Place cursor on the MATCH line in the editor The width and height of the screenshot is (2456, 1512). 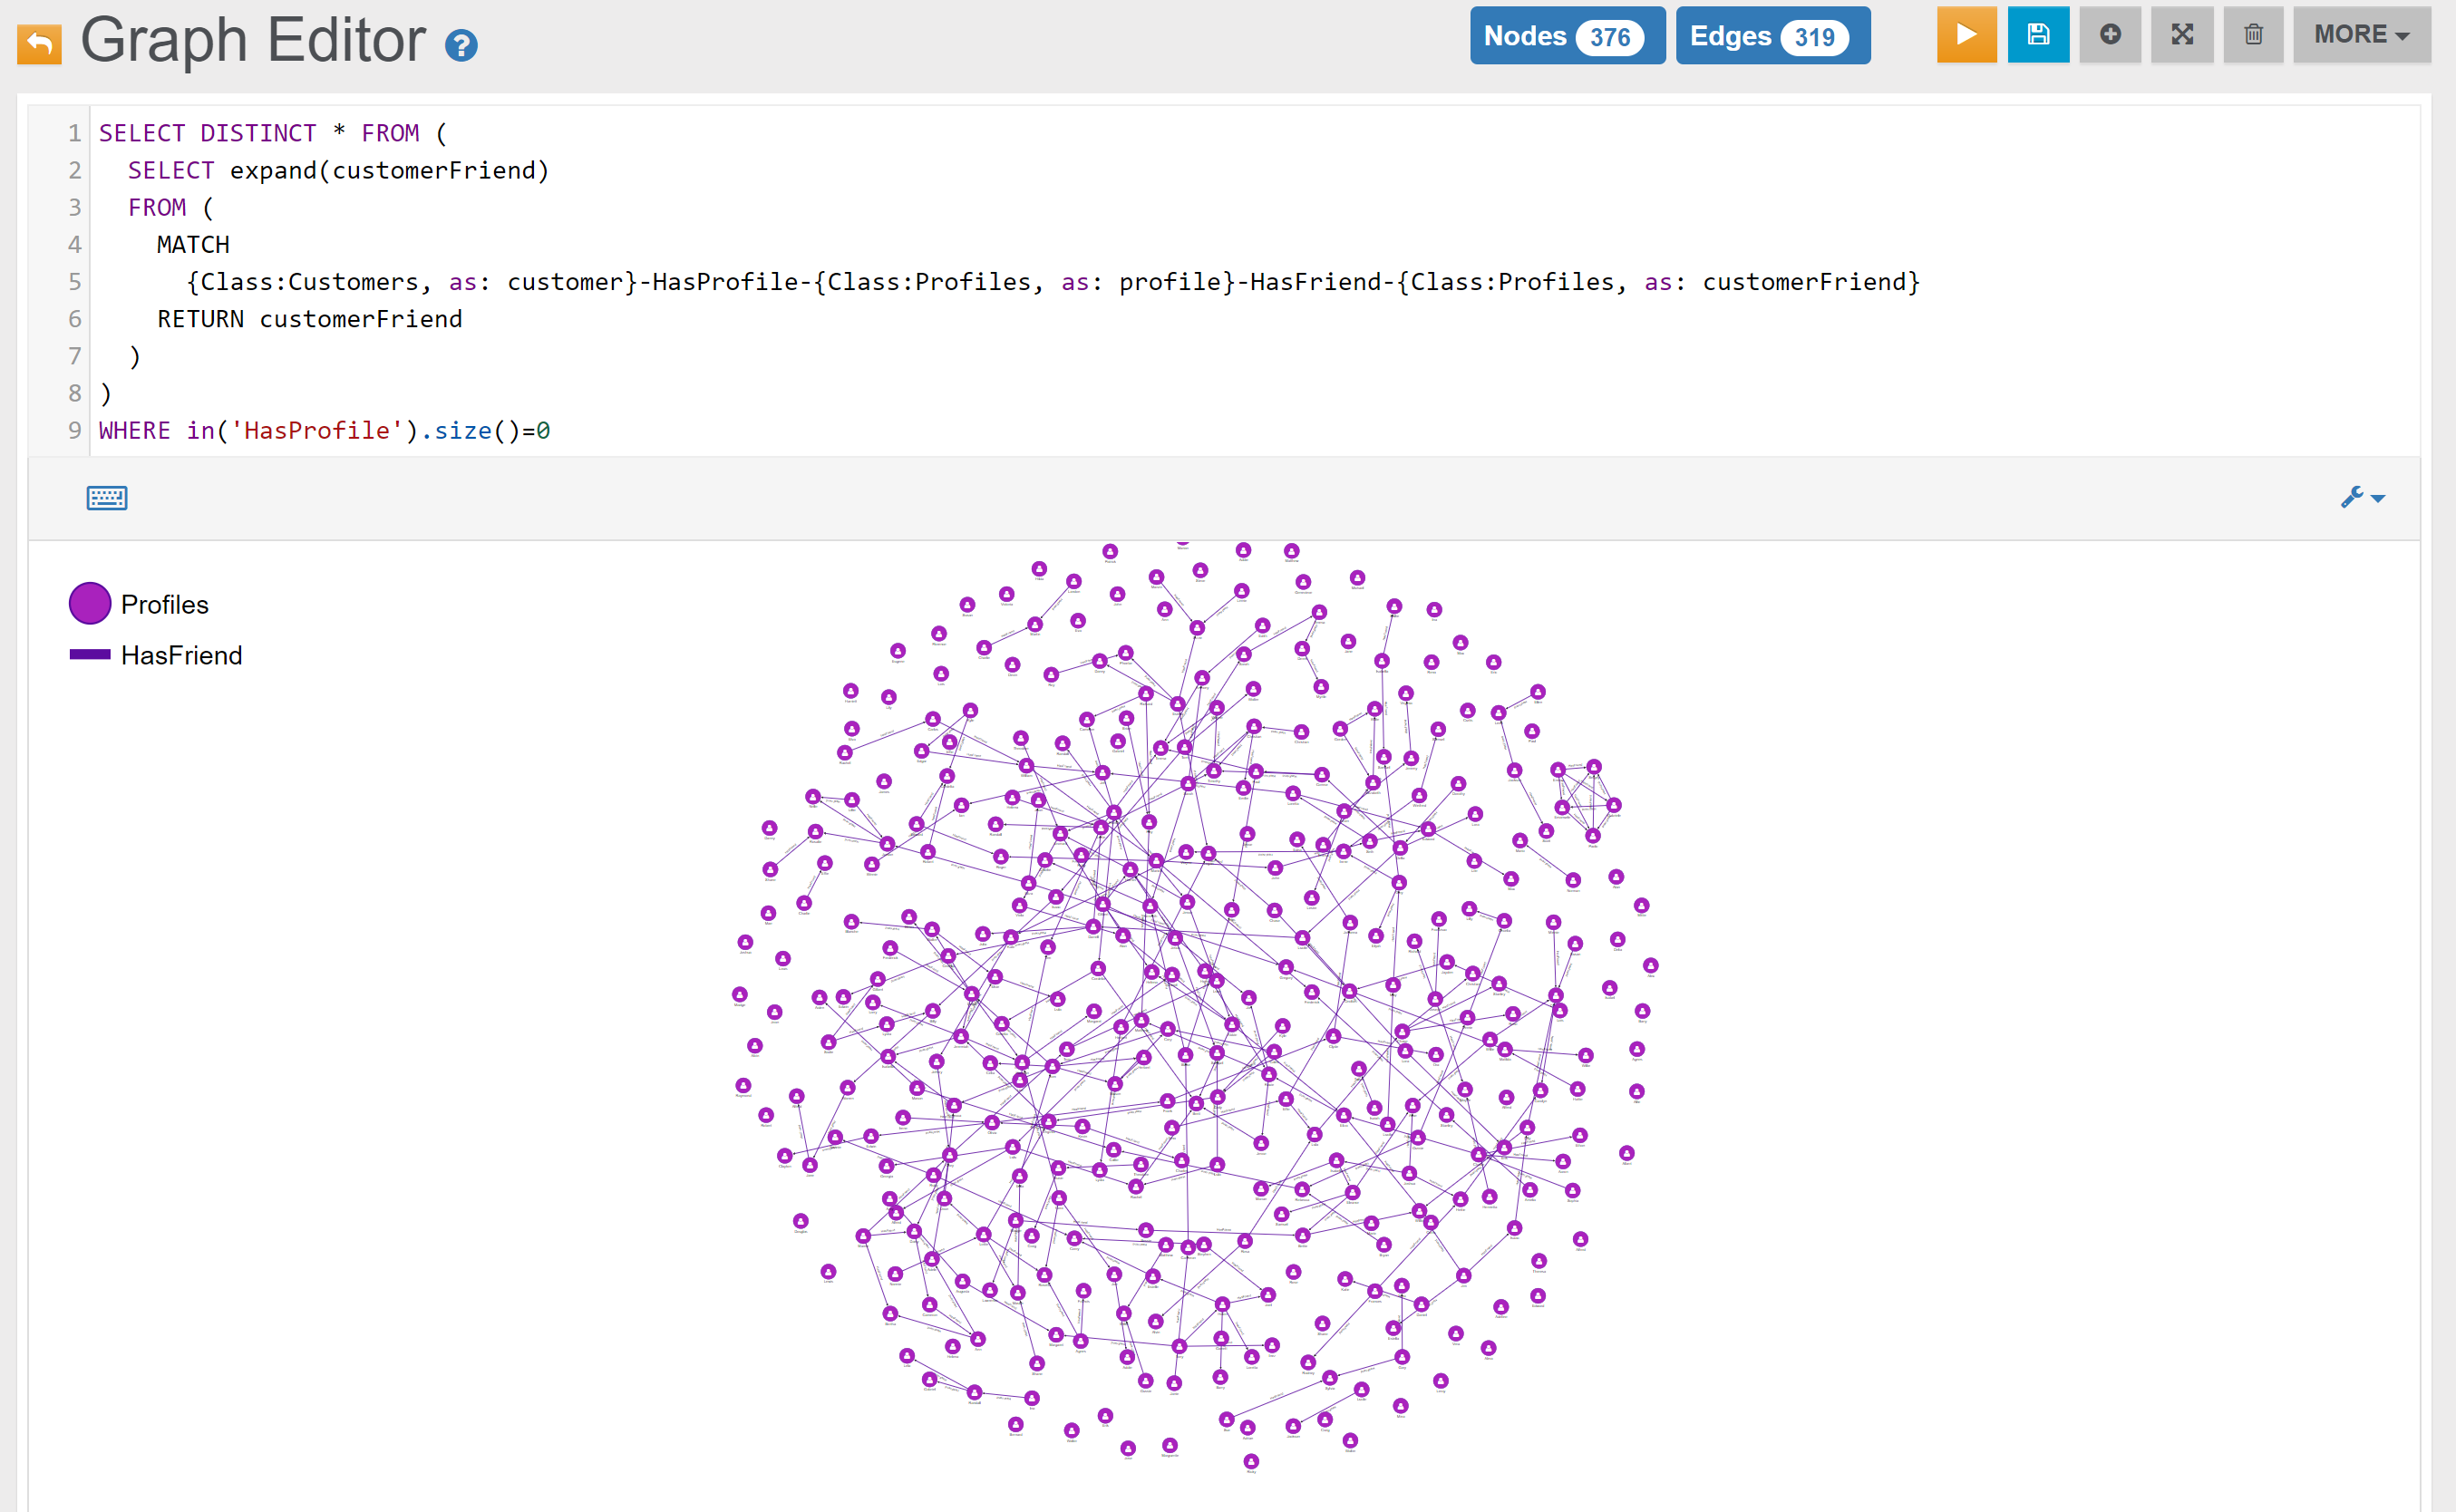tap(193, 245)
